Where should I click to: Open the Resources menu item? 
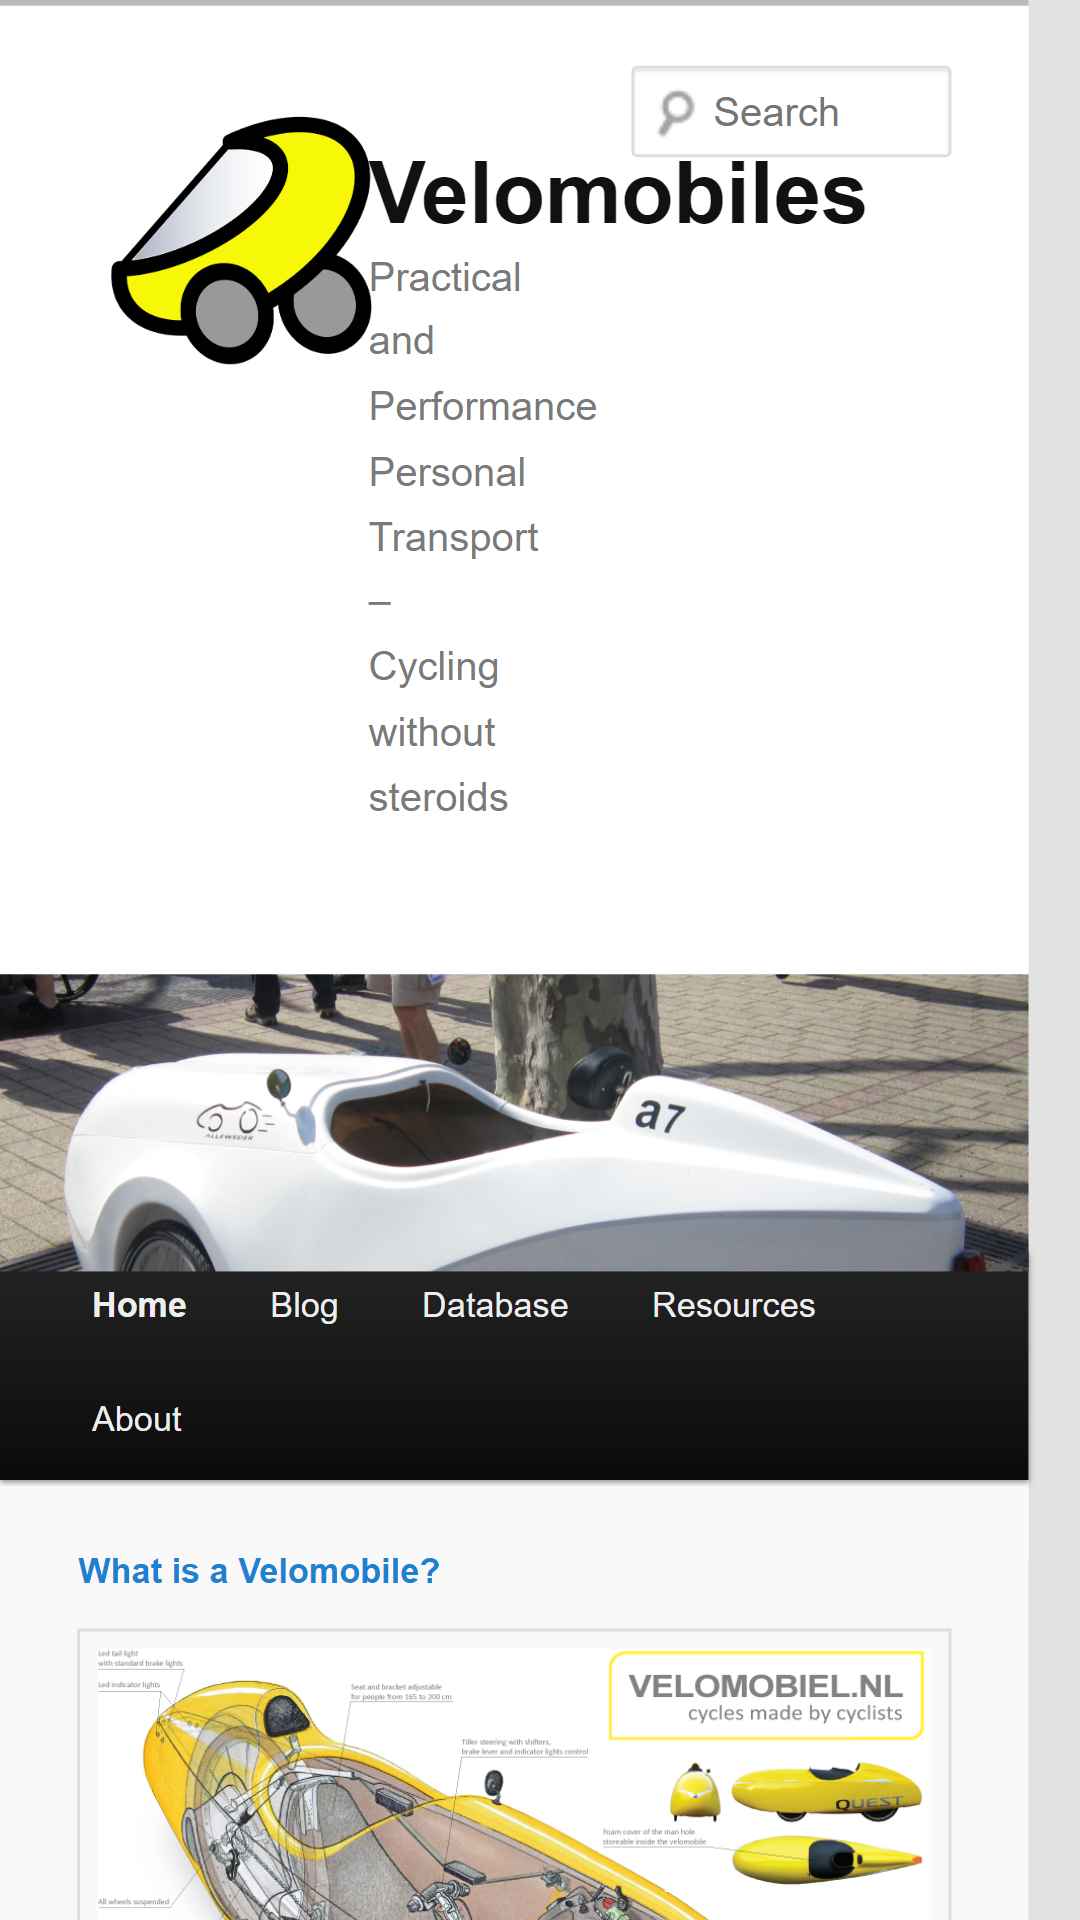(733, 1305)
